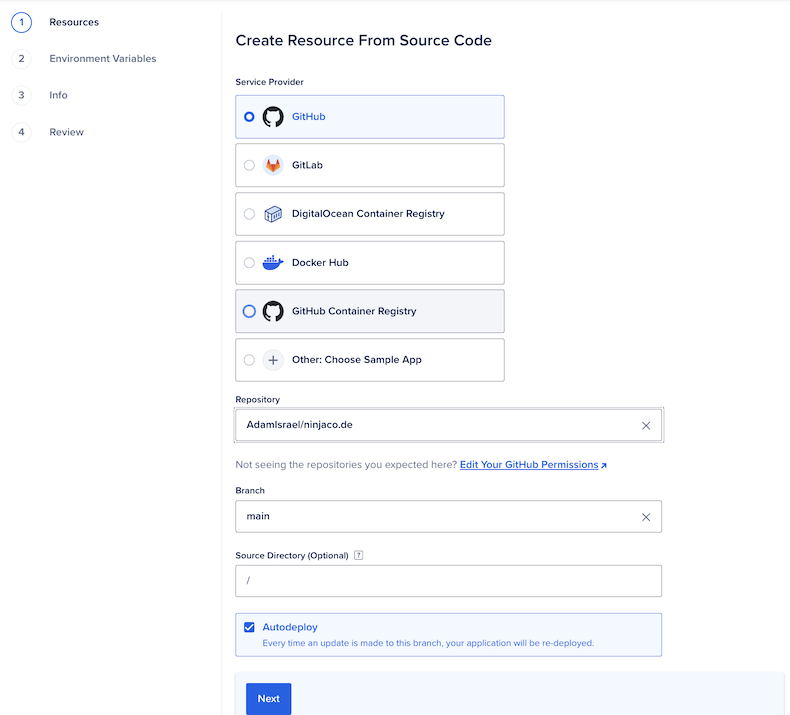
Task: Uncheck the Autodeploy checkbox
Action: pyautogui.click(x=249, y=627)
